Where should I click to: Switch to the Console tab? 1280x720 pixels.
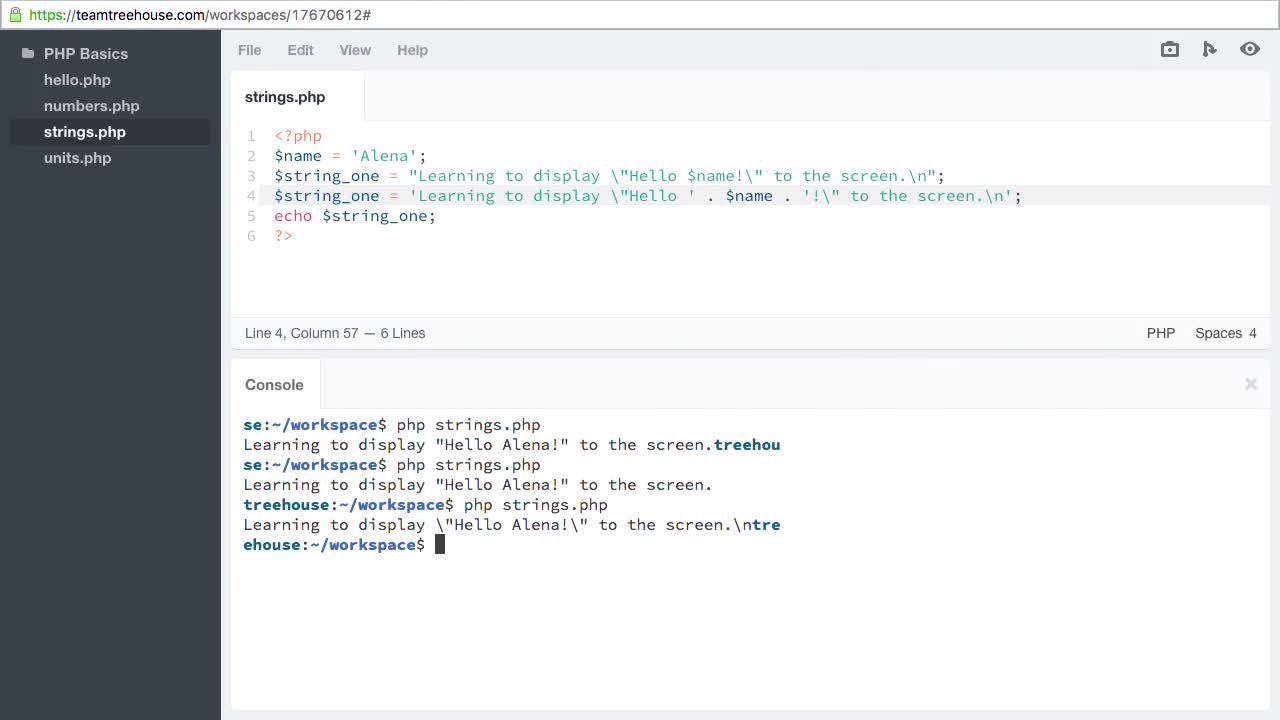[x=274, y=385]
